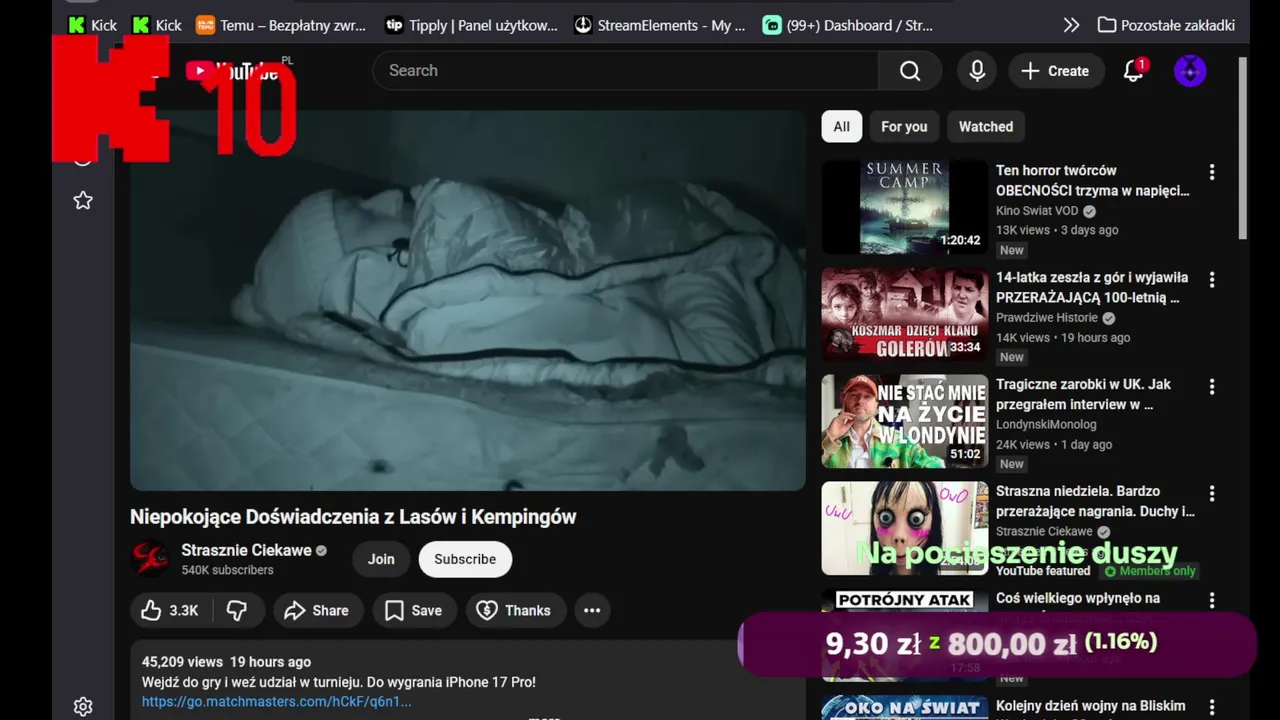Subscribe to Strasznie Ciekawe
Screen dimensions: 1280x720
click(465, 559)
